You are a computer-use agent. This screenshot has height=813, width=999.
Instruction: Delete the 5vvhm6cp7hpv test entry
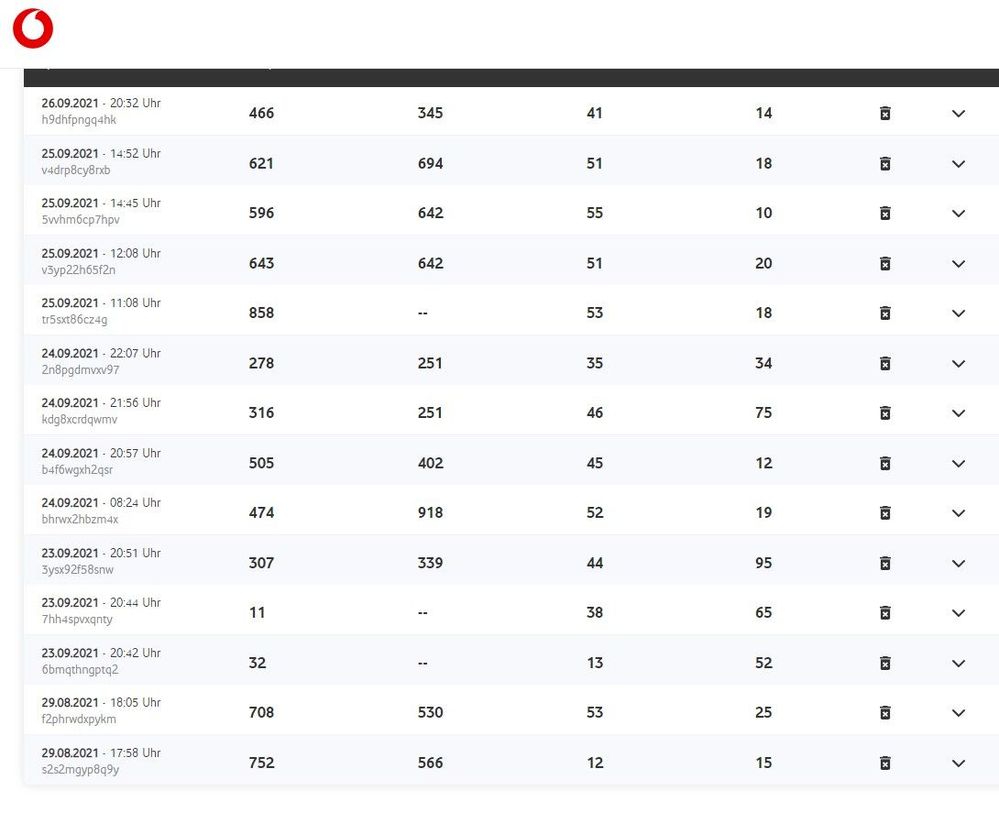pyautogui.click(x=885, y=213)
